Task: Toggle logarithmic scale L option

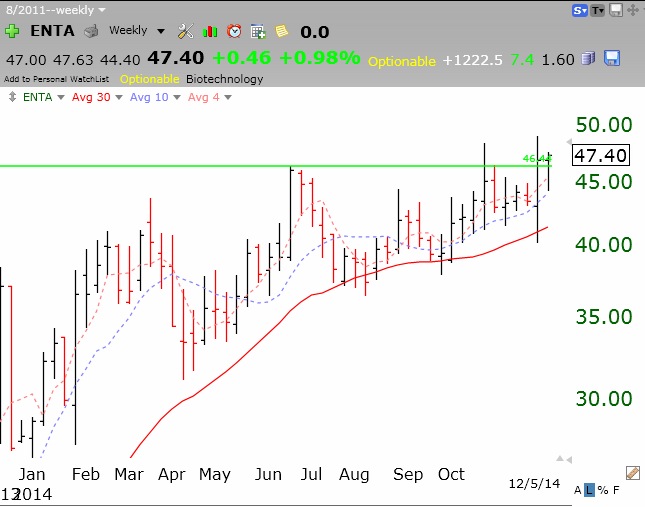Action: 590,491
